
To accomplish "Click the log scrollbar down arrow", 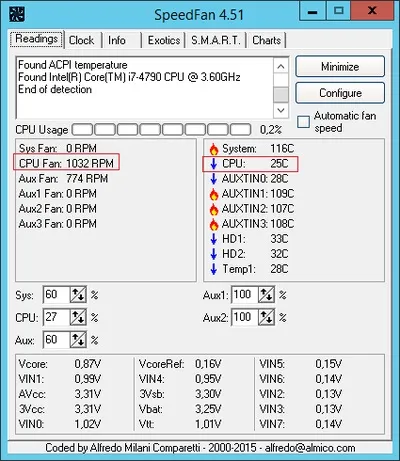I will pos(281,110).
